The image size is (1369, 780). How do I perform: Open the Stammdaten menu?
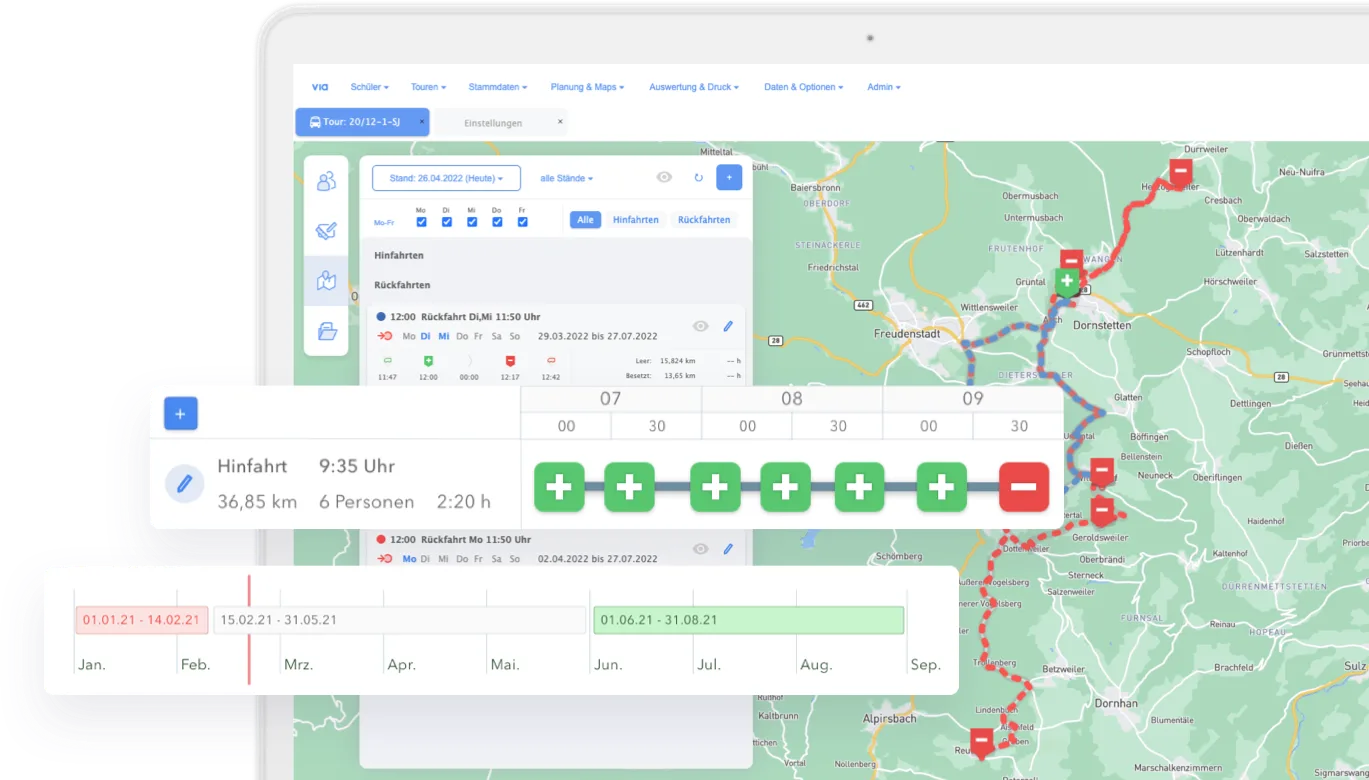click(x=497, y=87)
